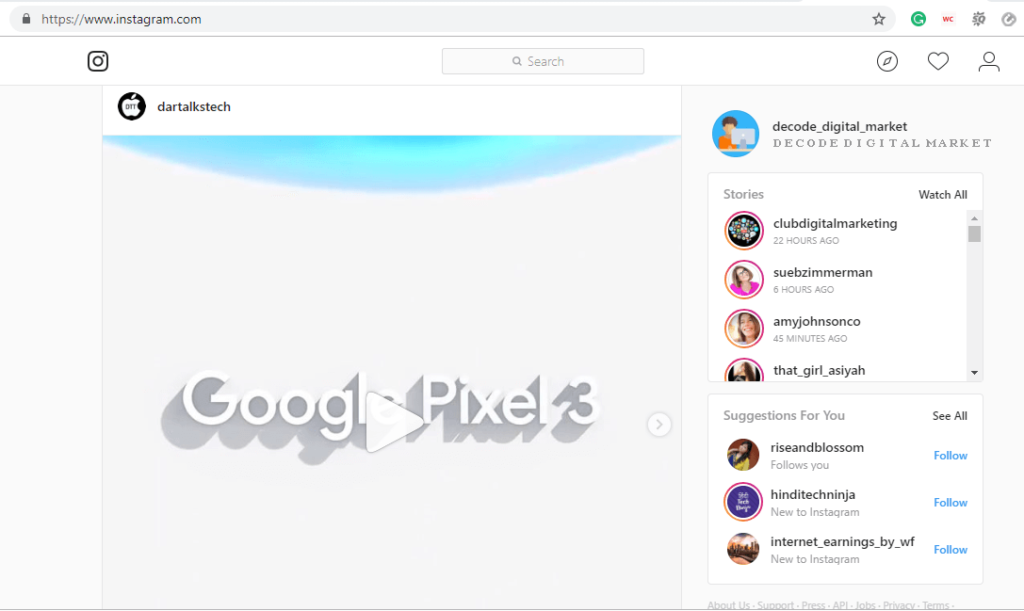1024x611 pixels.
Task: View activity notifications via the heart icon
Action: click(938, 61)
